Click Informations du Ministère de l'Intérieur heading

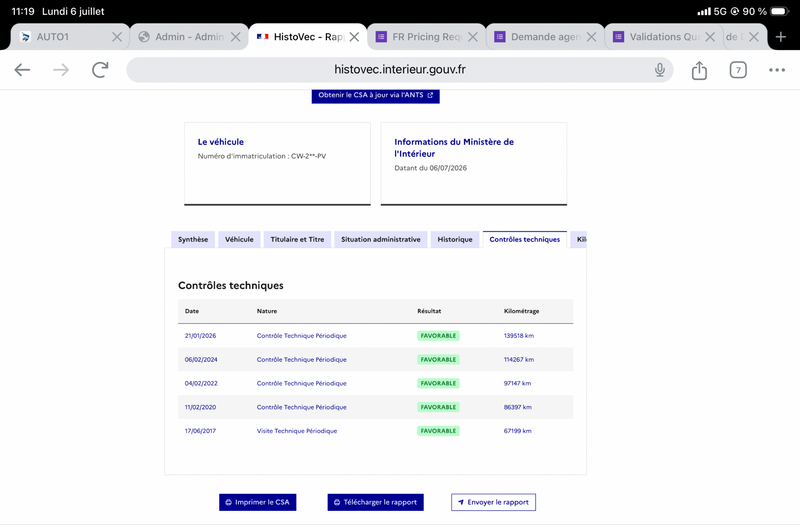point(454,147)
